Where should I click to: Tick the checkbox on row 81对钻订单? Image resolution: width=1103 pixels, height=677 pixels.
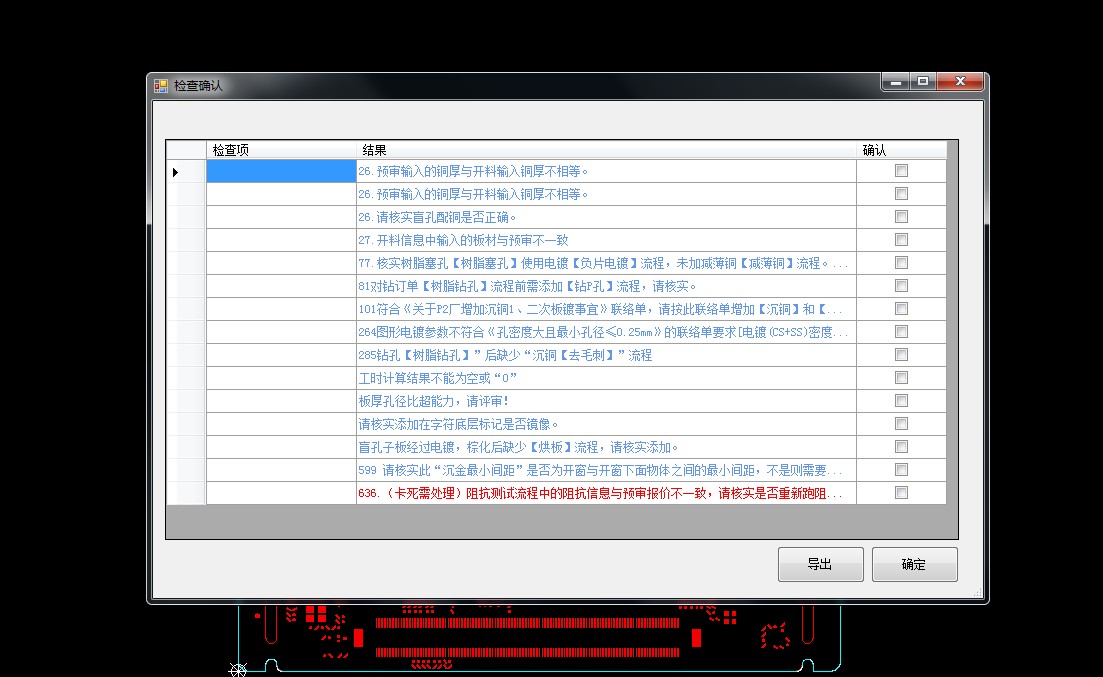901,286
